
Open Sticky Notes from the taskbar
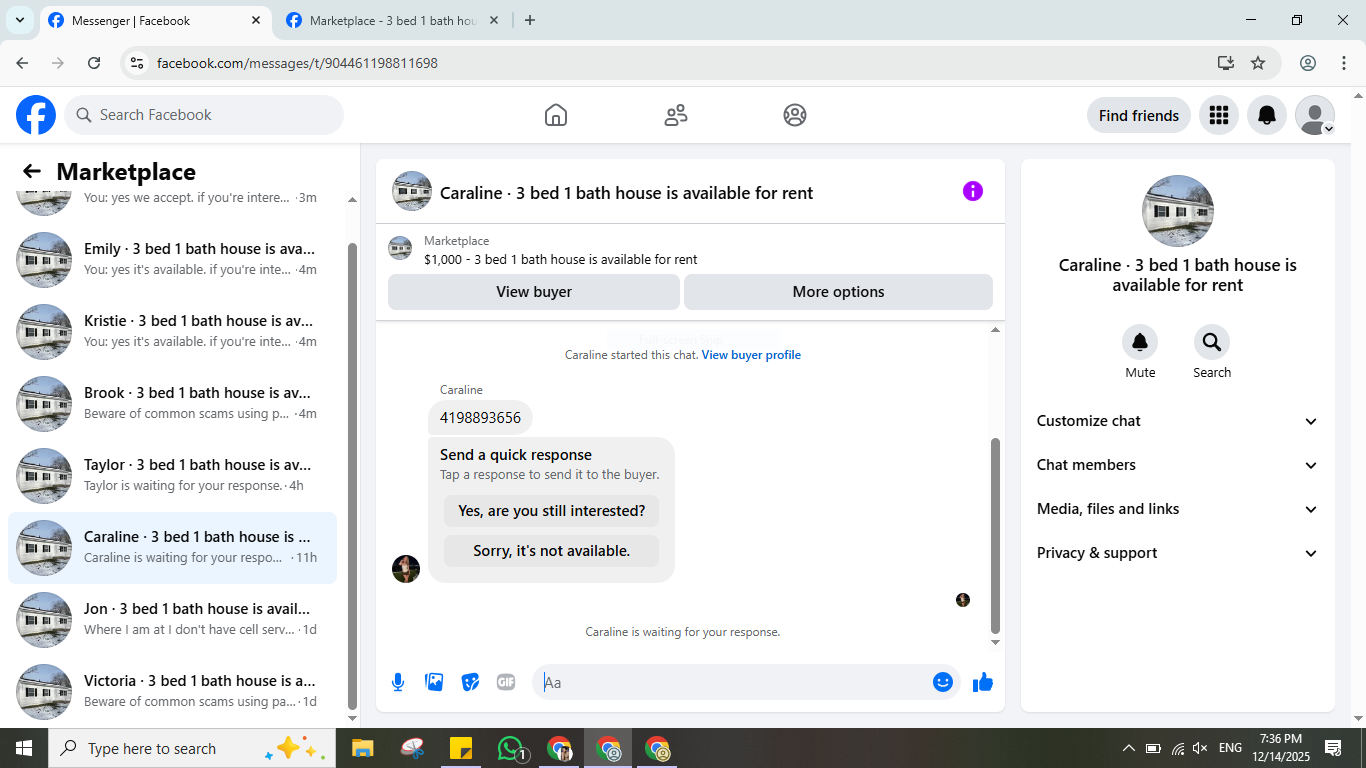pos(461,748)
